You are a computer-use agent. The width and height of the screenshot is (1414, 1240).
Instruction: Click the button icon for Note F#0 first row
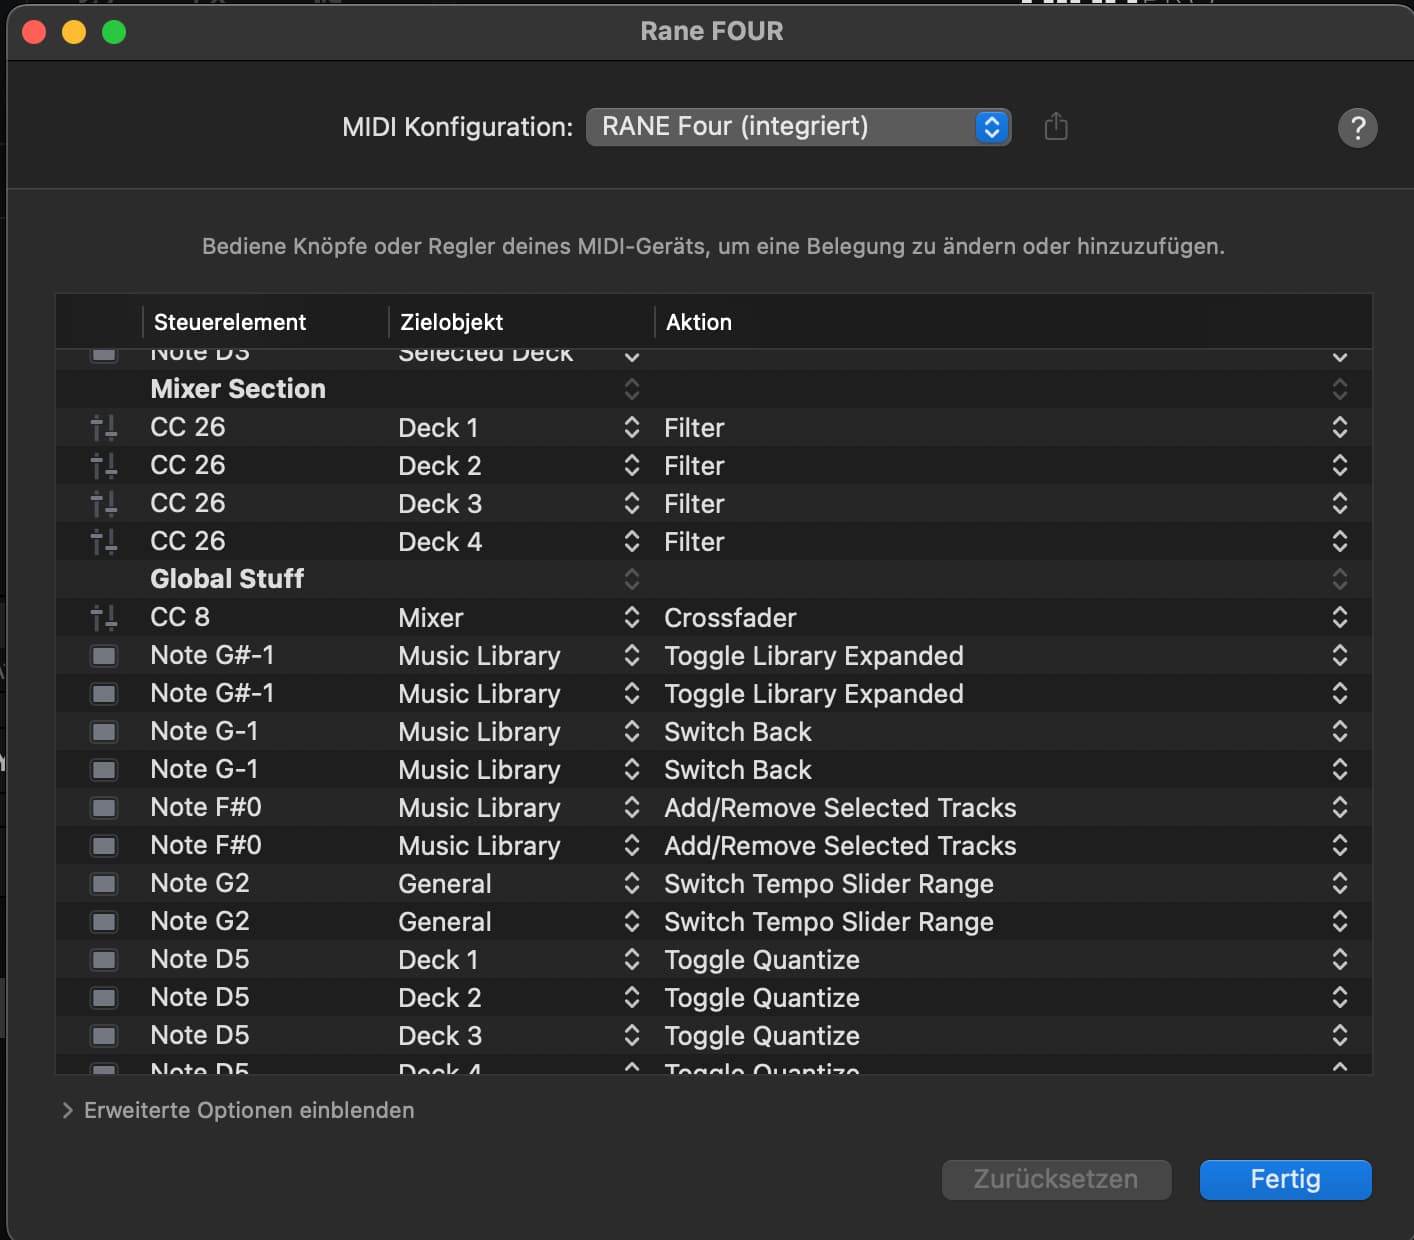pos(104,808)
